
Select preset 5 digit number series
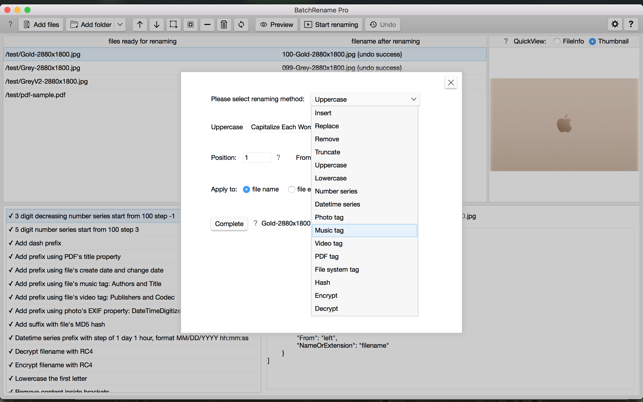pyautogui.click(x=93, y=230)
